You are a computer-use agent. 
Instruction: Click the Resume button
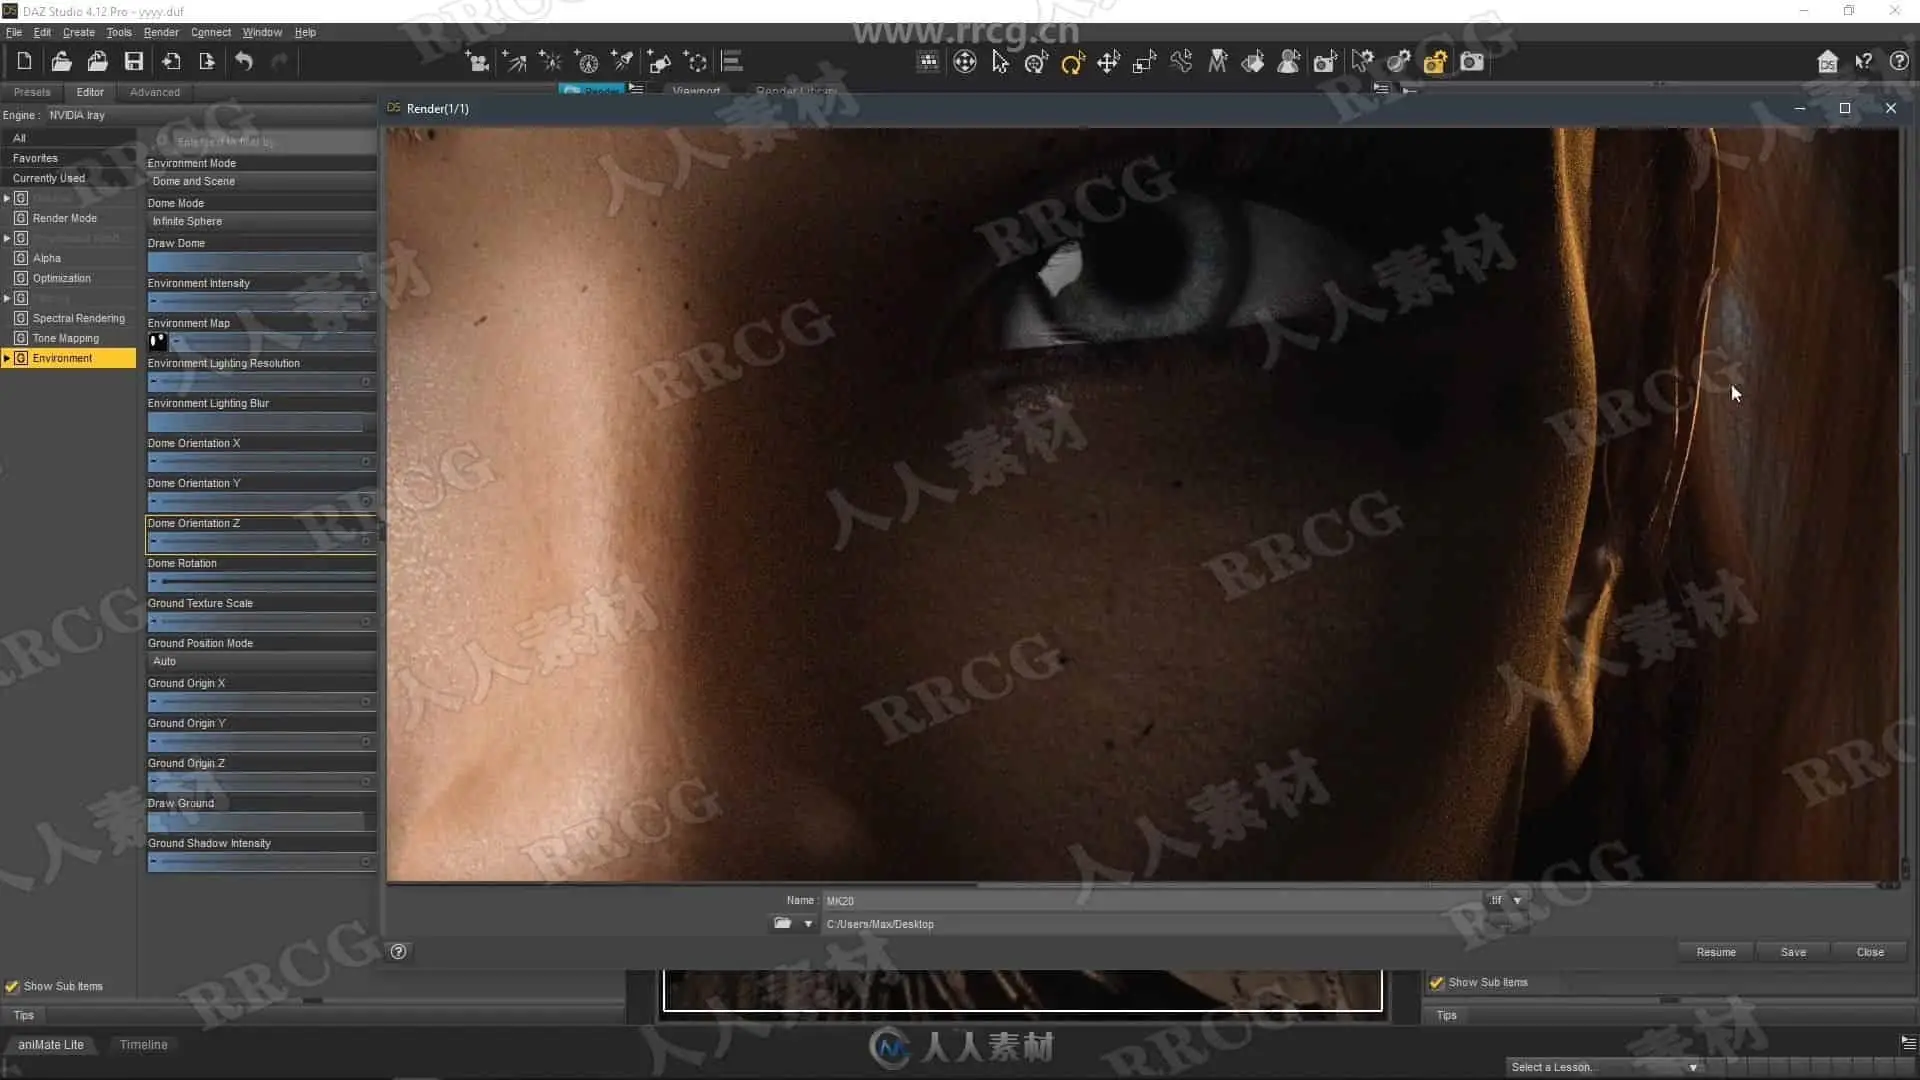point(1715,952)
